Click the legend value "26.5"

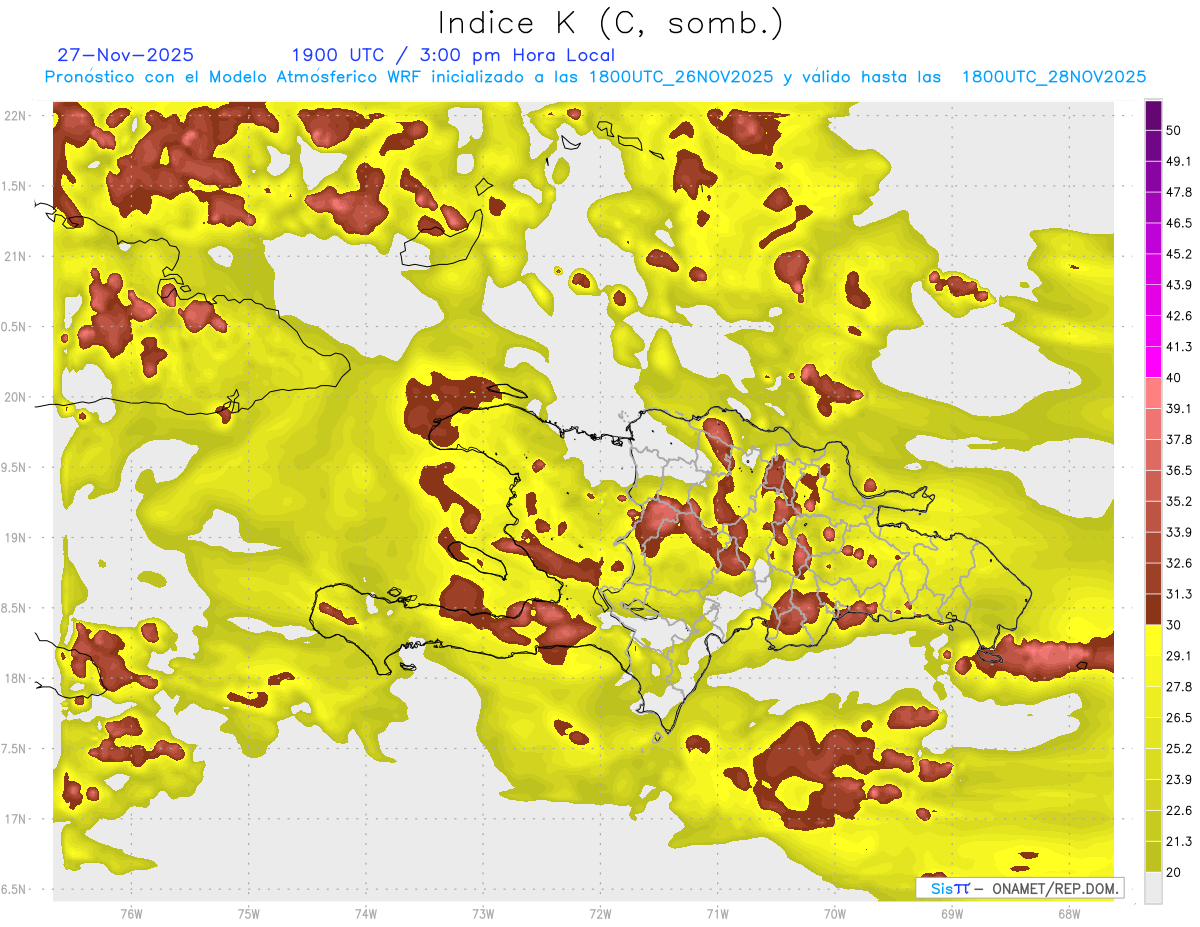pos(1179,718)
